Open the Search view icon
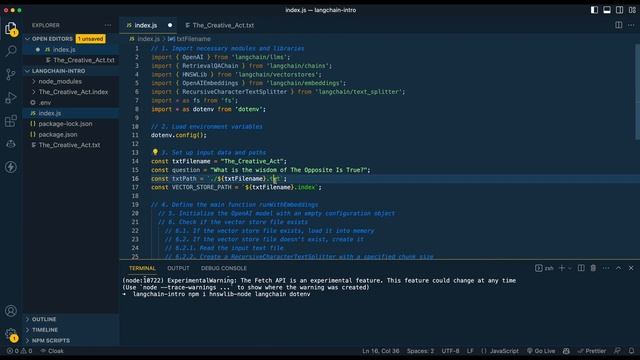The height and width of the screenshot is (360, 640). (11, 51)
